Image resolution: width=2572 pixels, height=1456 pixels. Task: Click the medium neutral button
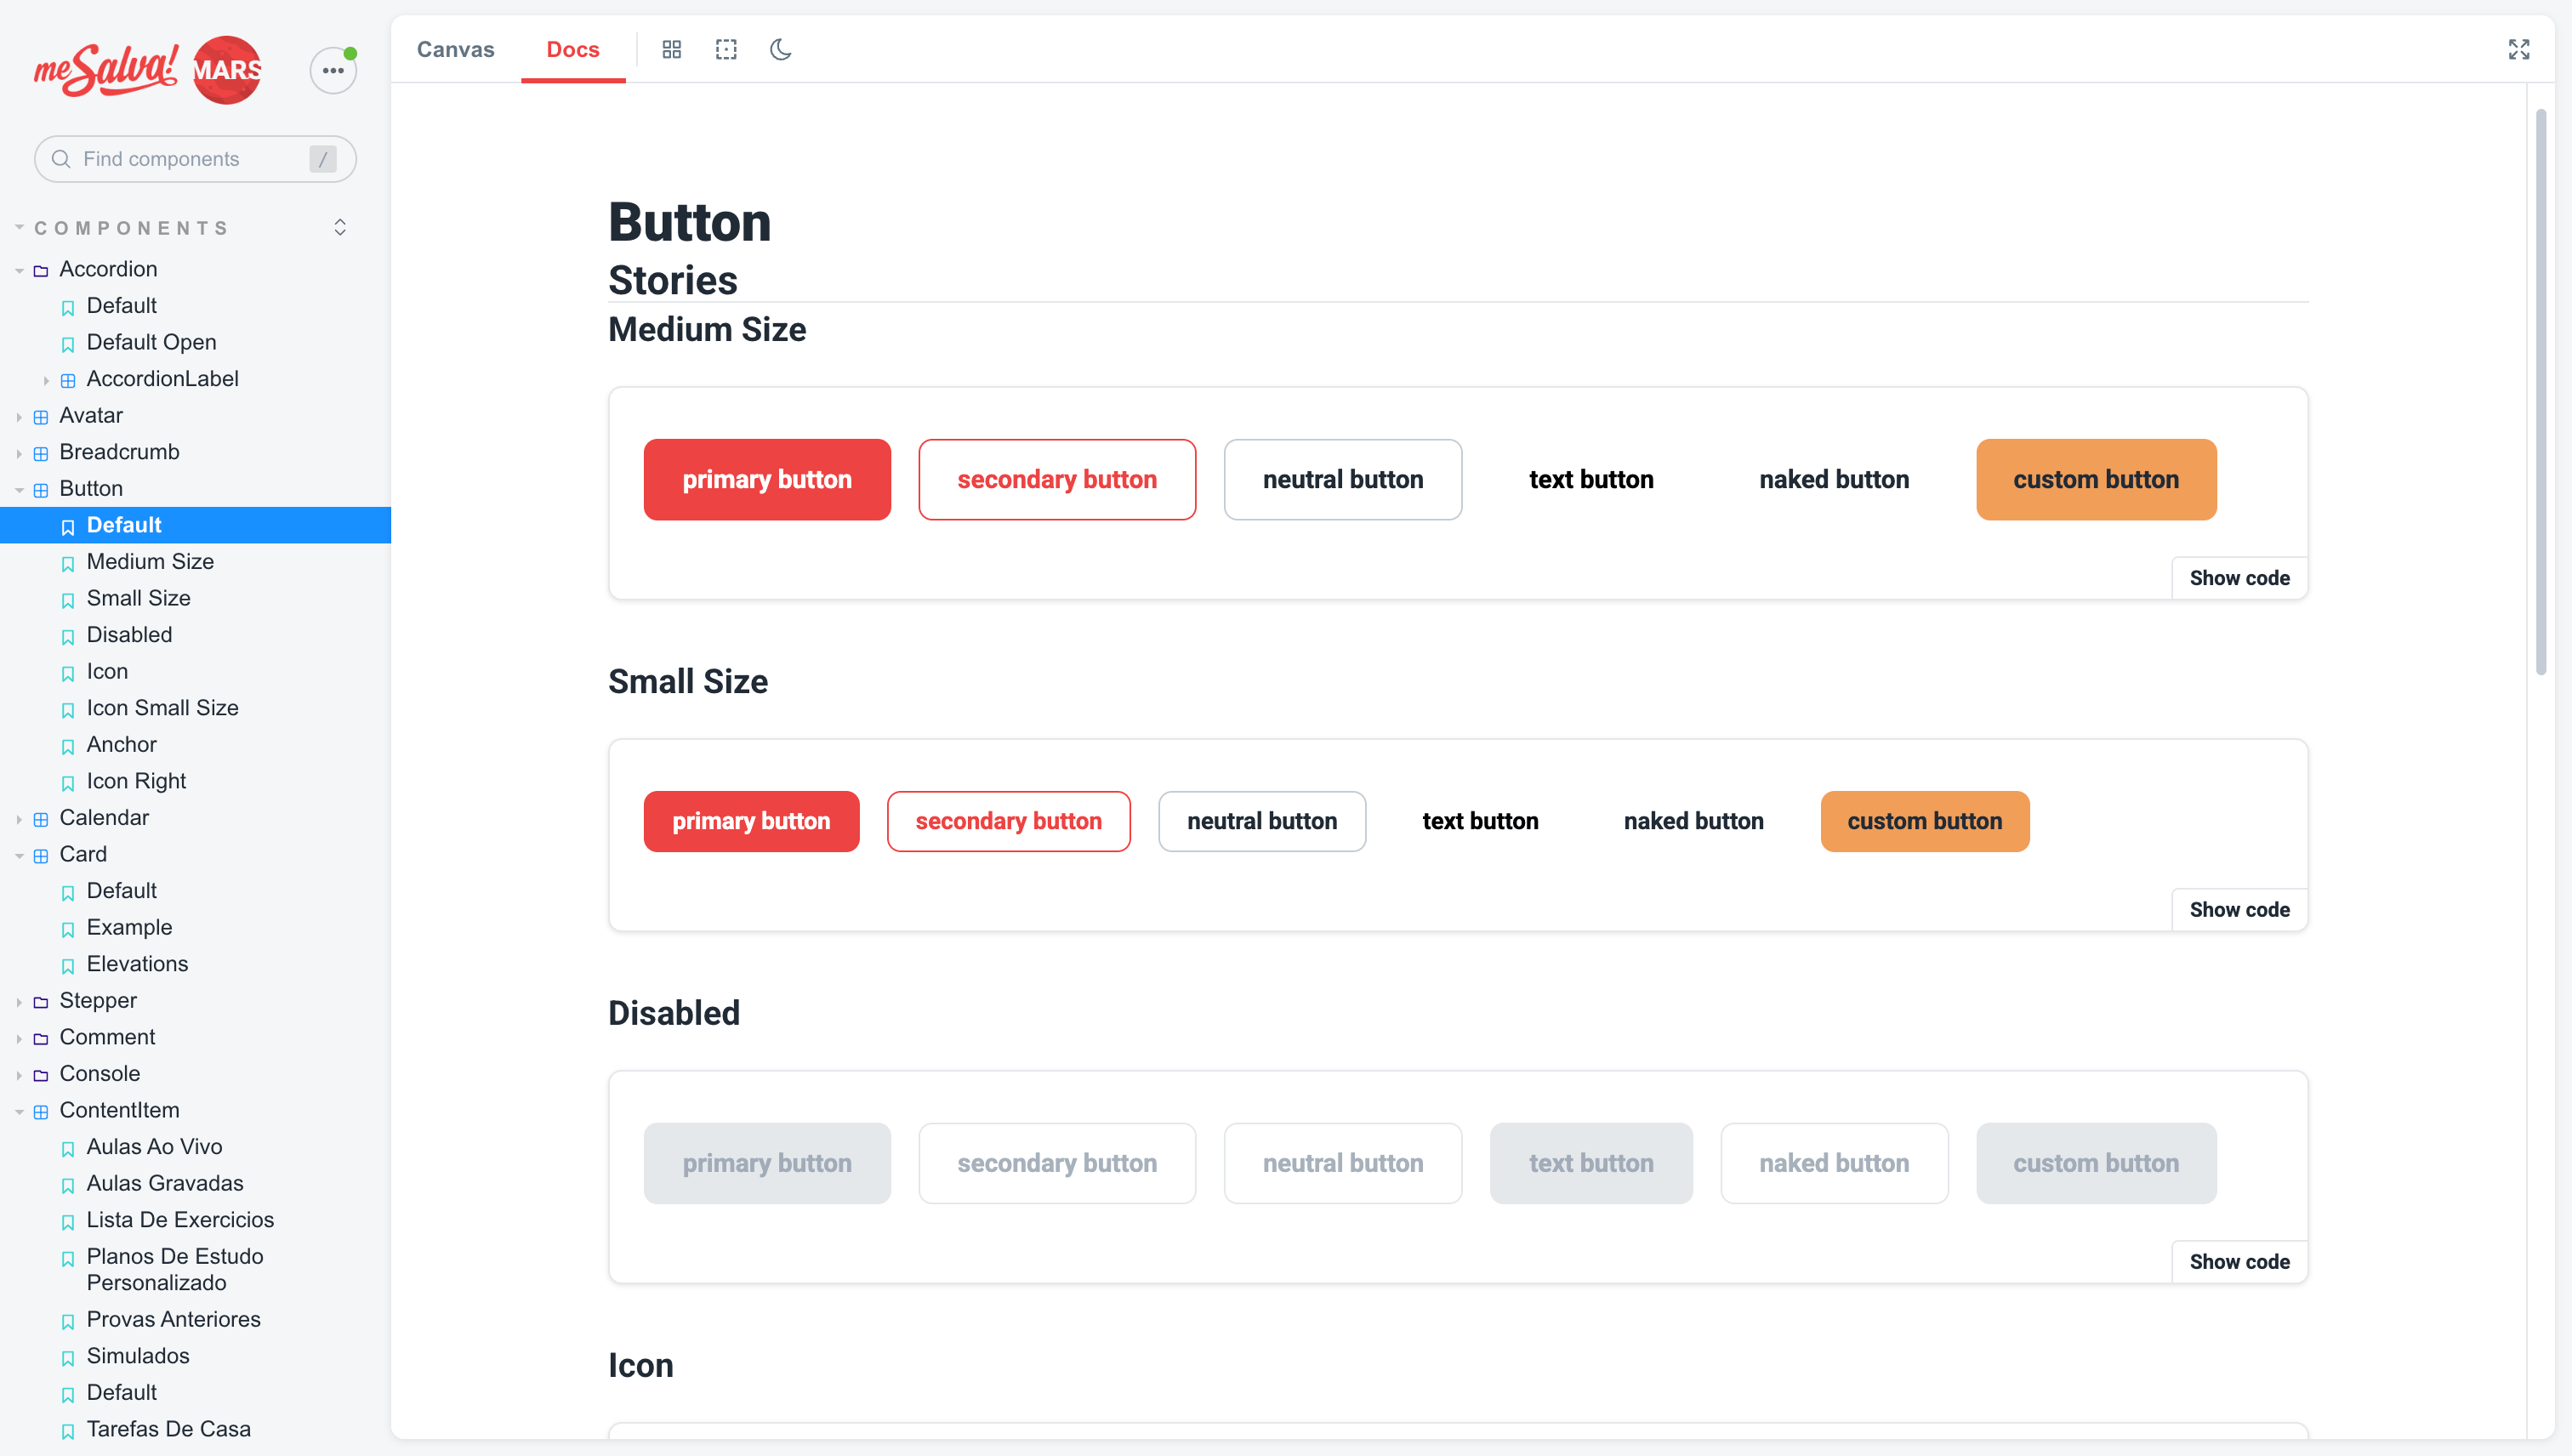1343,479
